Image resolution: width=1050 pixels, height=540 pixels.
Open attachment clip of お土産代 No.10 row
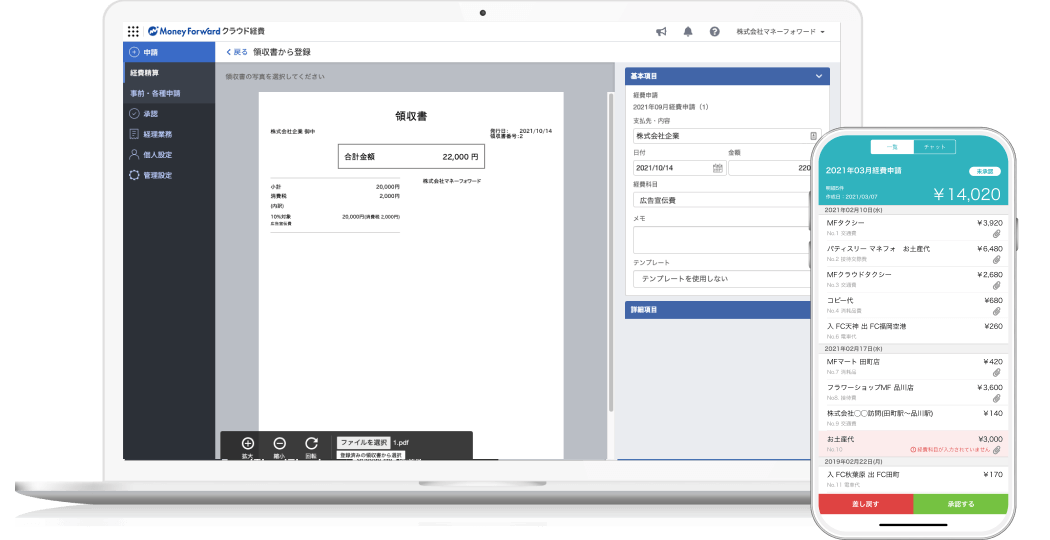pyautogui.click(x=996, y=450)
